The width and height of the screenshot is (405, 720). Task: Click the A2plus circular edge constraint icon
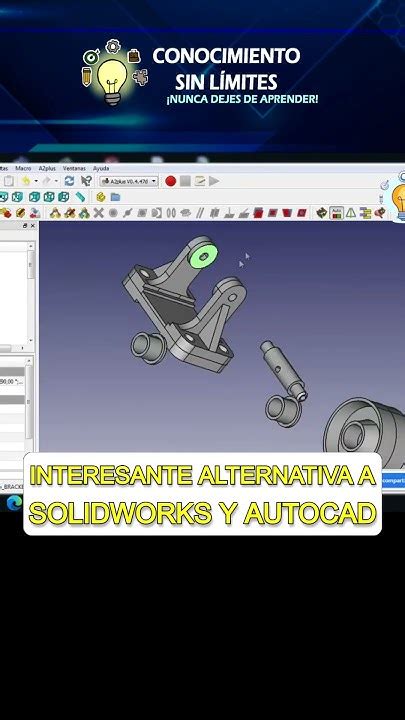157,213
